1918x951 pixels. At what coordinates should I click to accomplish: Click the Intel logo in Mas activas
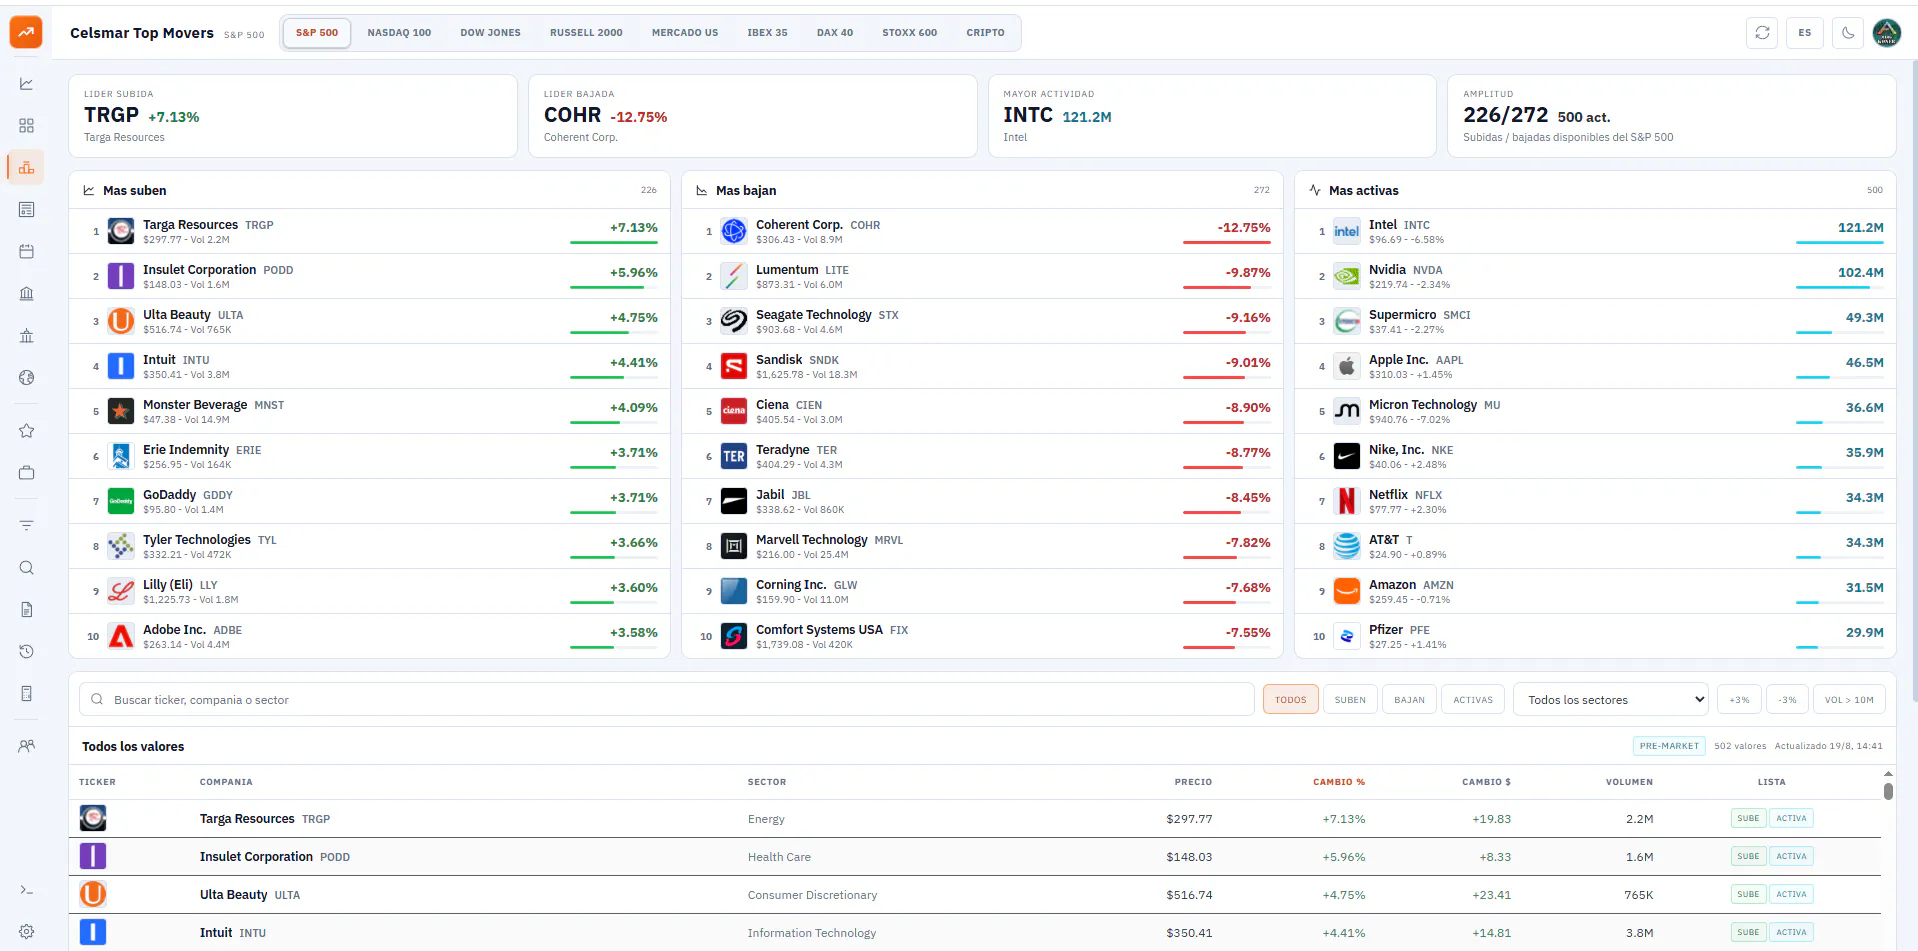pyautogui.click(x=1347, y=231)
